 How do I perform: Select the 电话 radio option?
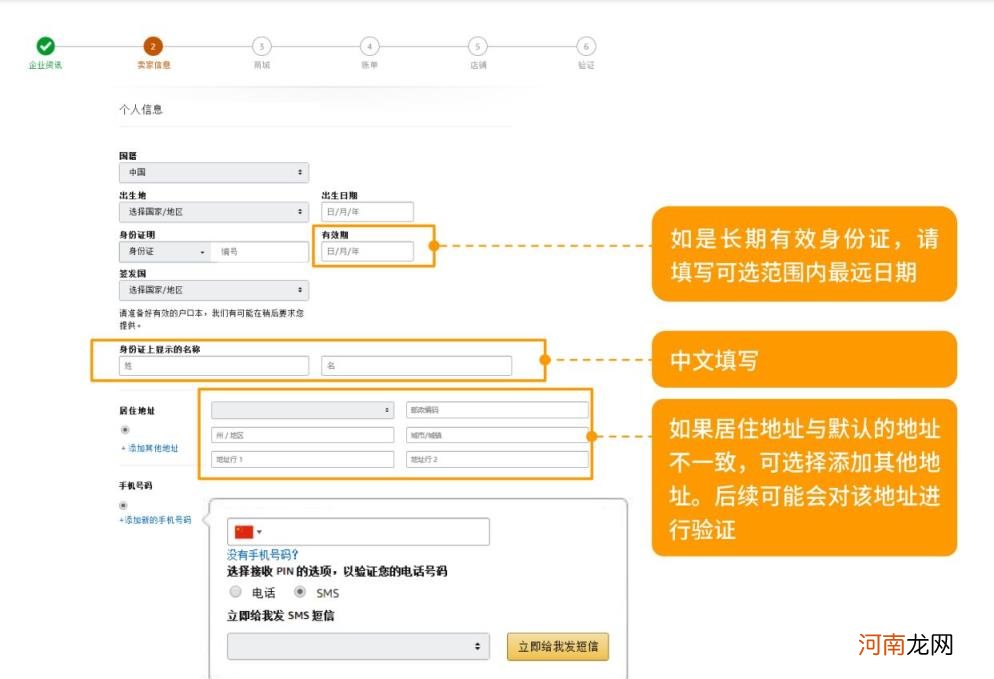point(234,592)
